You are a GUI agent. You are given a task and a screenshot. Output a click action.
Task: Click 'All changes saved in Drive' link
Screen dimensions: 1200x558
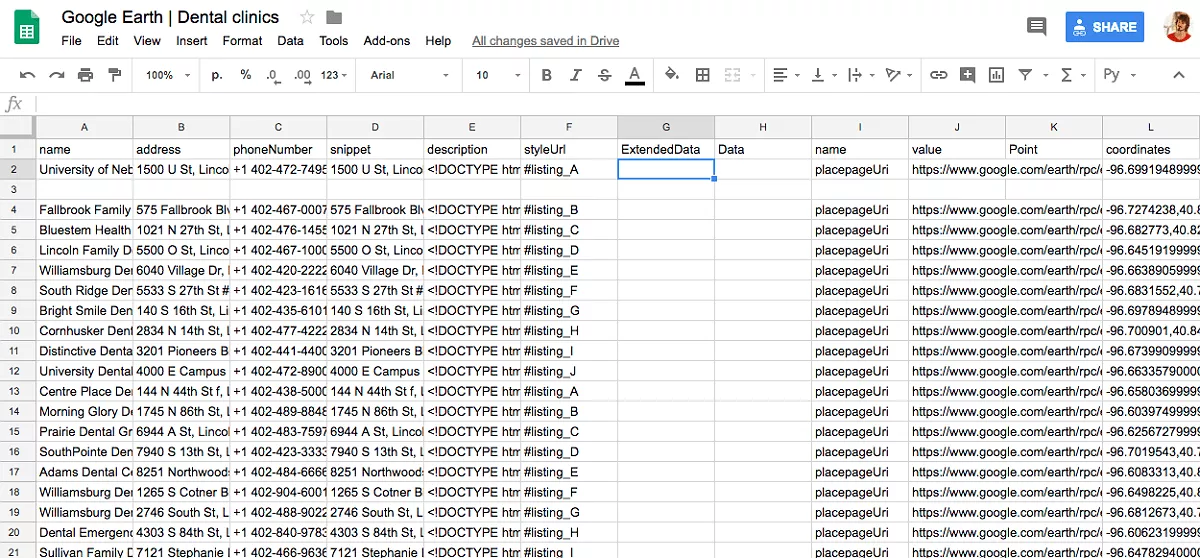545,41
